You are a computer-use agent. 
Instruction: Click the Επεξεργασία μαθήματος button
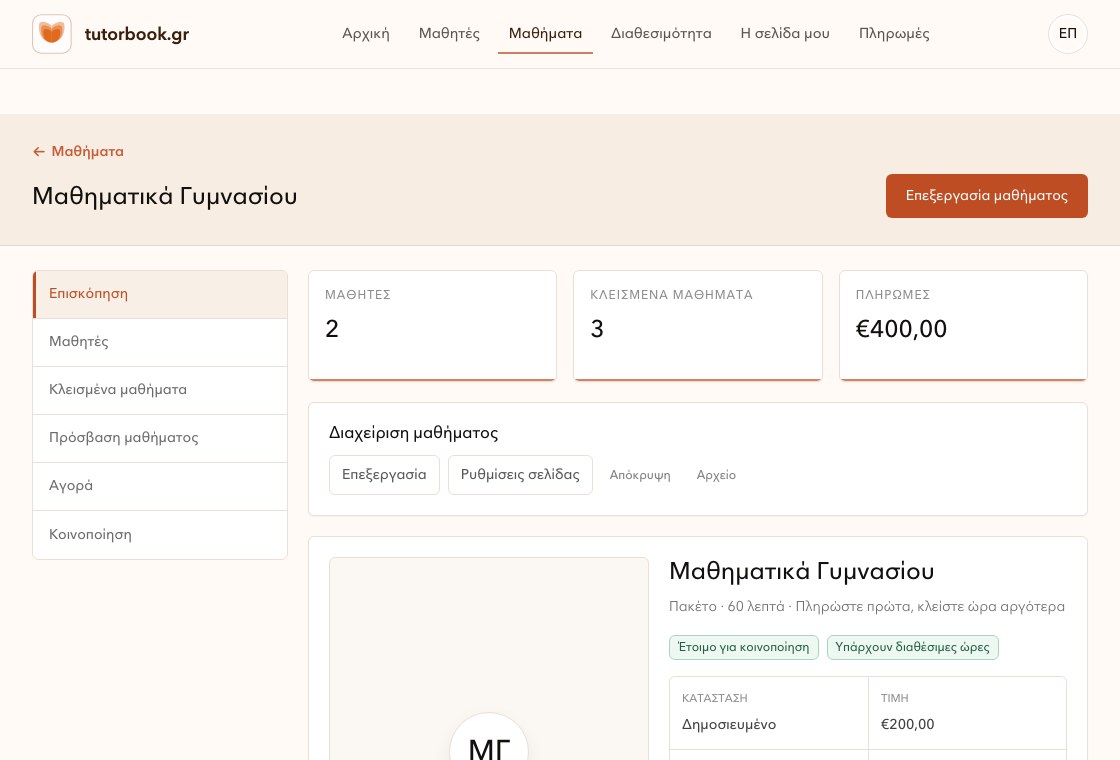(986, 196)
